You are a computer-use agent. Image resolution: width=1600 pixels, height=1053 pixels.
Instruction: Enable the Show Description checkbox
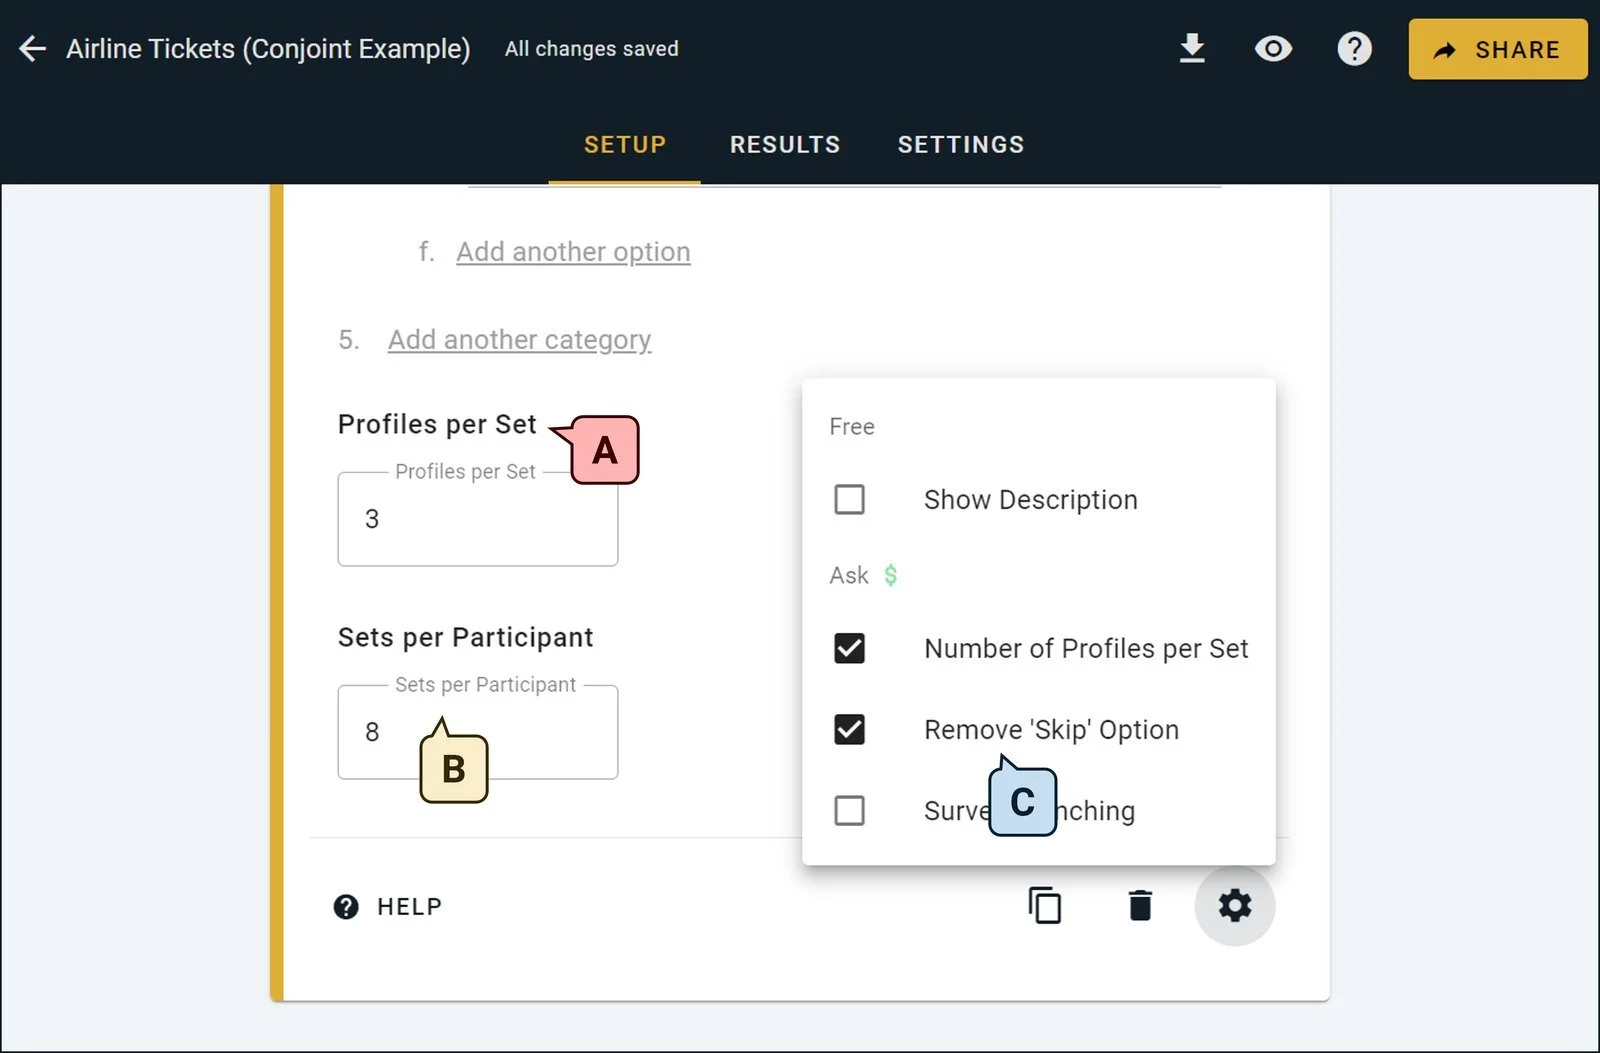849,499
